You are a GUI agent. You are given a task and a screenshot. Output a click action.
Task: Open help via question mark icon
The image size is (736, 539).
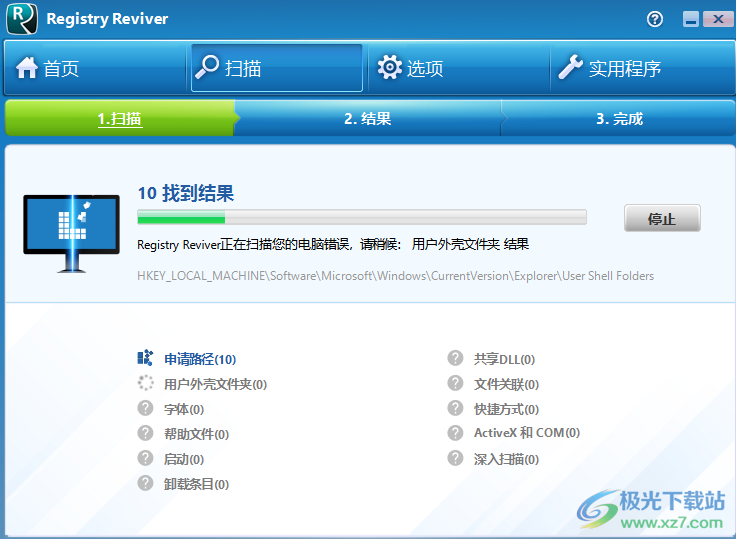pyautogui.click(x=655, y=19)
